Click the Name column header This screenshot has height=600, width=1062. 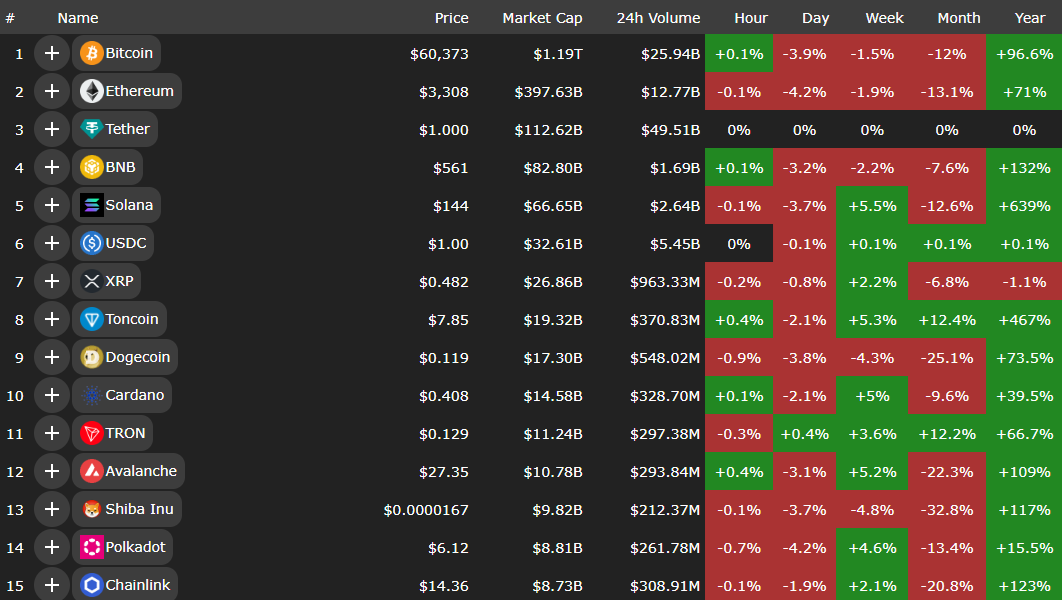point(78,18)
